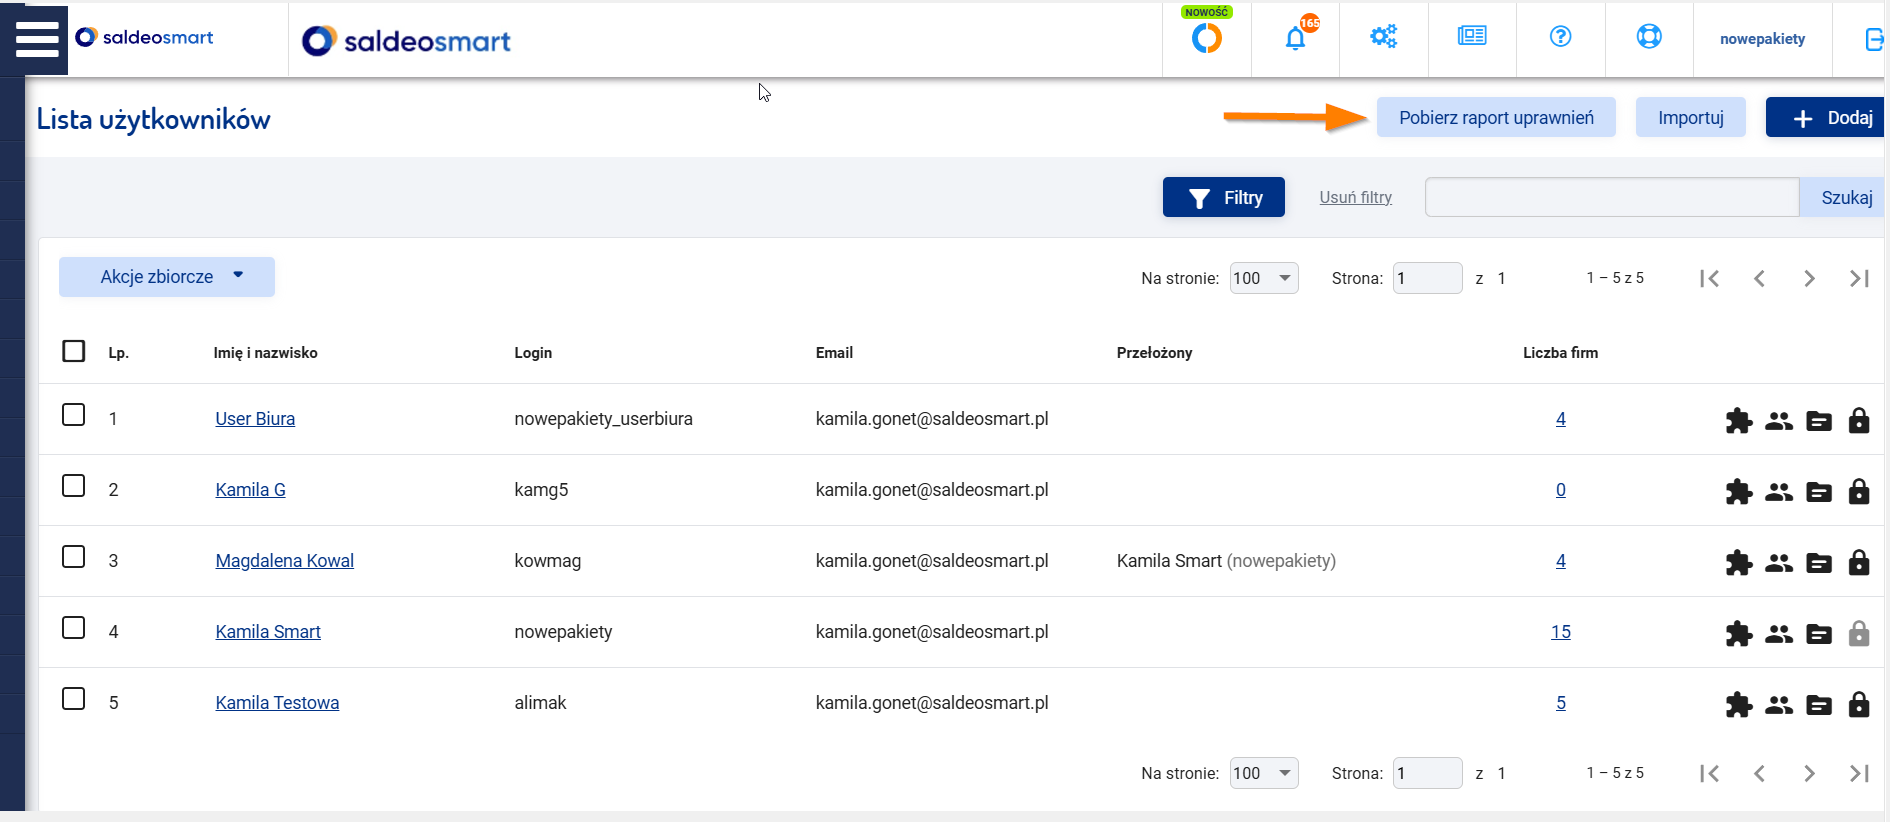Click the people icon for Kamila Smart
The image size is (1890, 822).
[1779, 634]
